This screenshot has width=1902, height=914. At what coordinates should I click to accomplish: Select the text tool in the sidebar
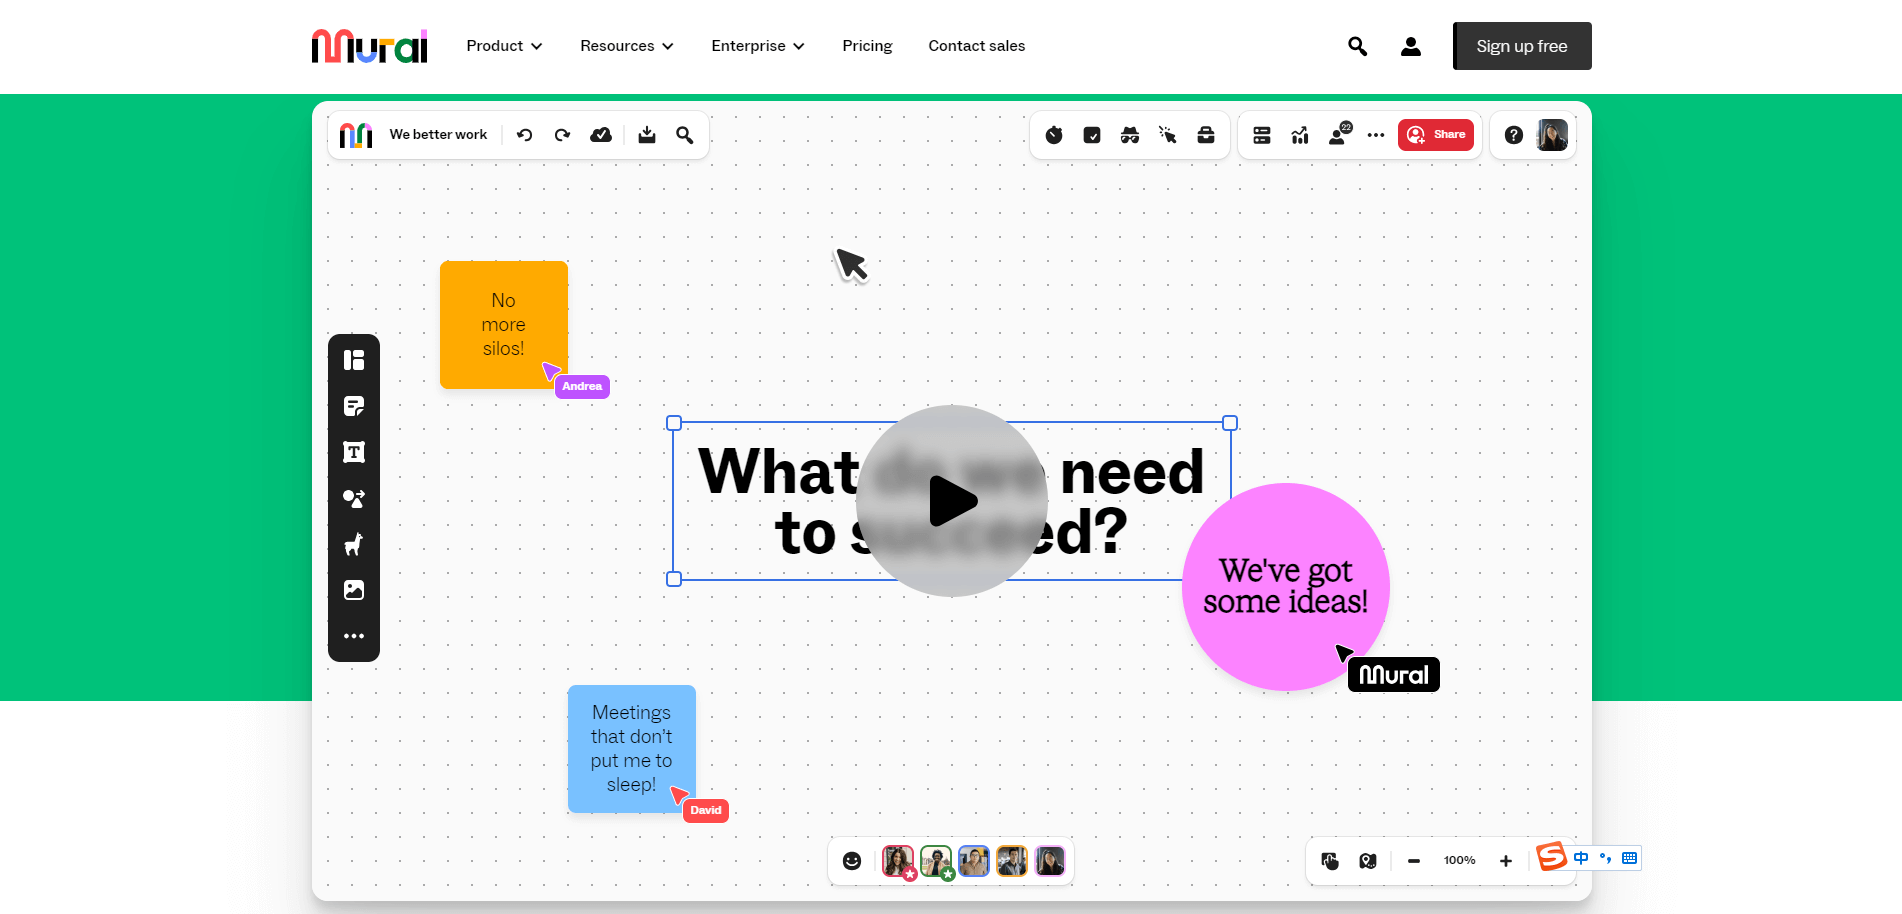pos(354,452)
